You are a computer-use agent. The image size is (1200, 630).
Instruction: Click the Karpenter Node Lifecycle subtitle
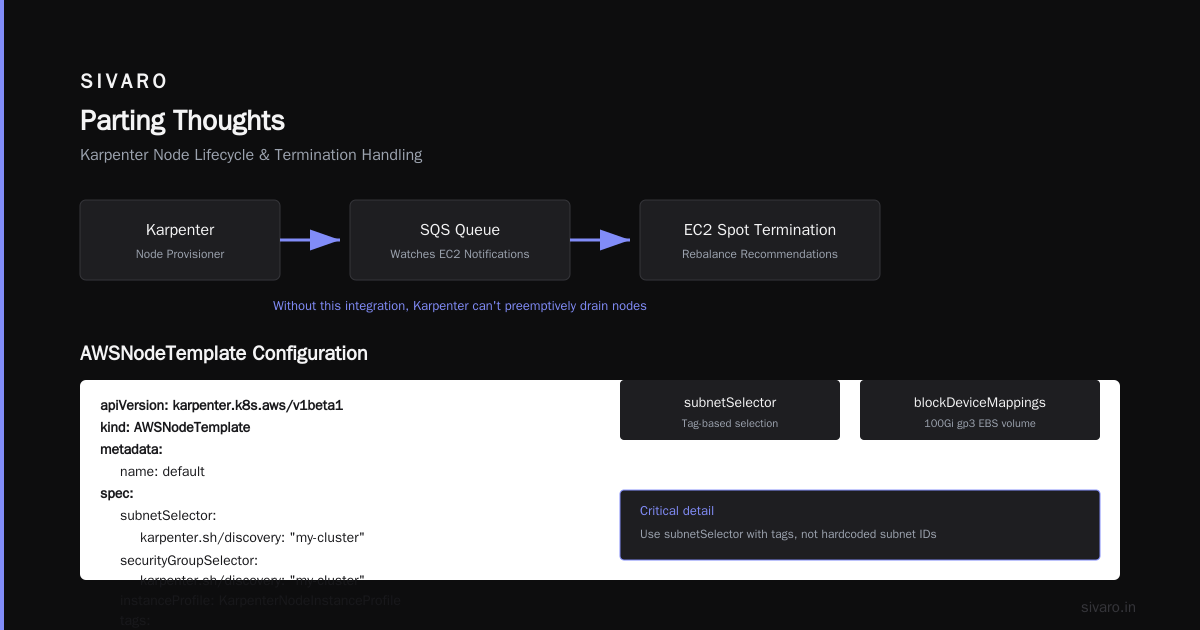point(251,155)
